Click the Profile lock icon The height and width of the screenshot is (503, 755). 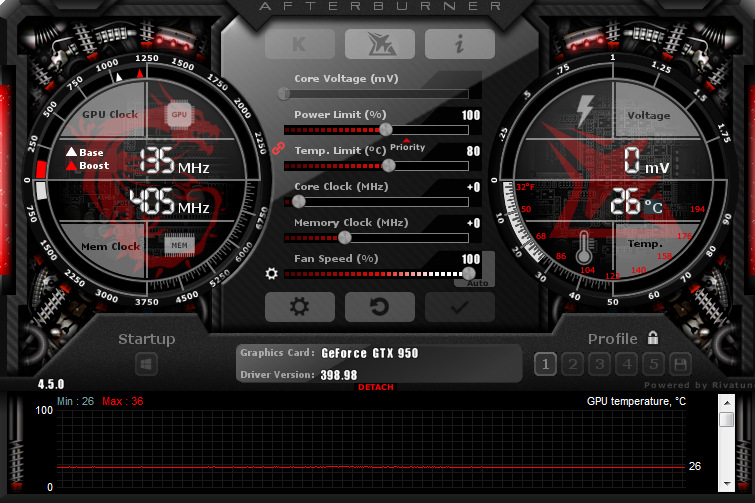pos(653,338)
